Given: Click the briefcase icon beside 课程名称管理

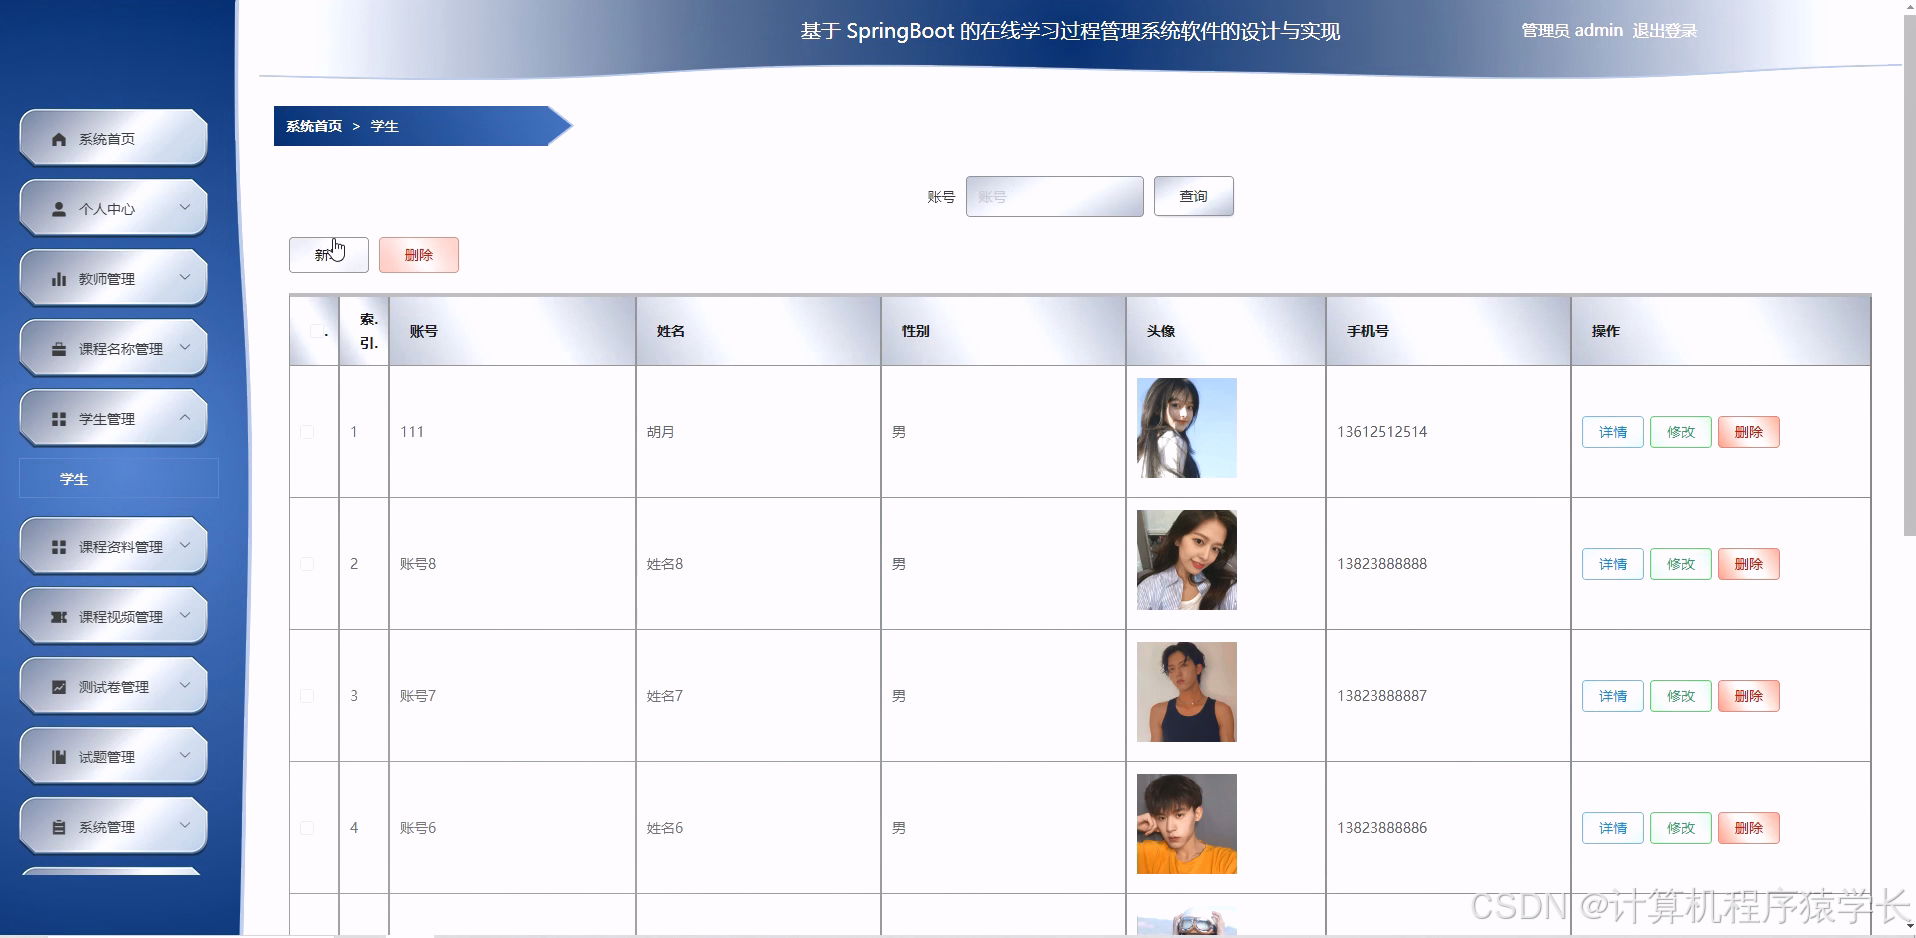Looking at the screenshot, I should click(x=59, y=349).
